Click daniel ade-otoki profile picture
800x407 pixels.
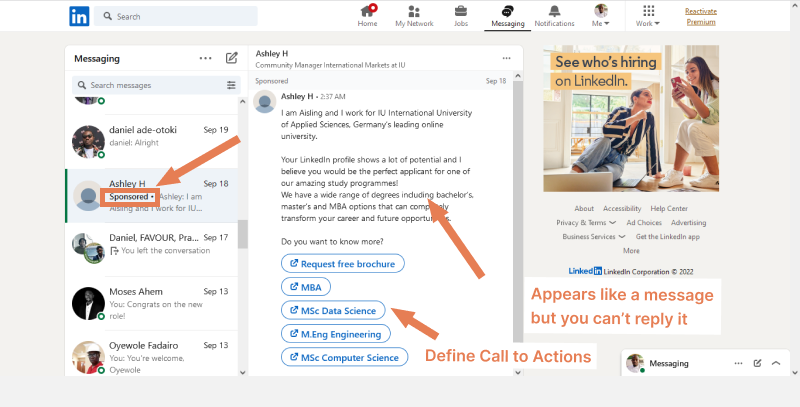pos(88,141)
